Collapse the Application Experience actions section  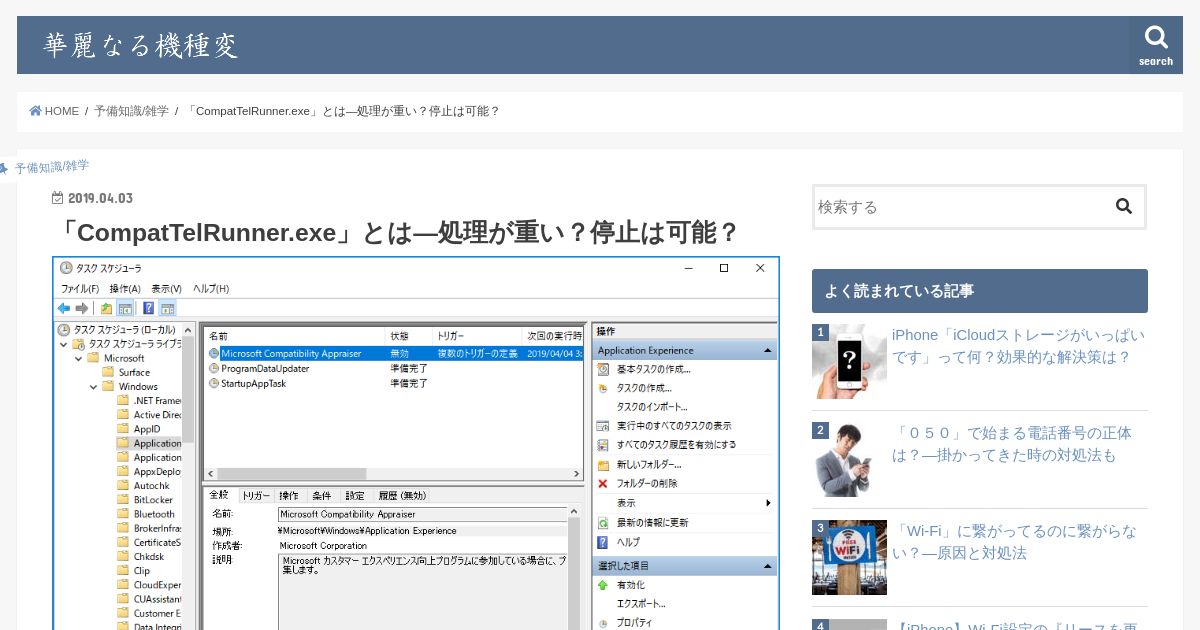[x=768, y=351]
